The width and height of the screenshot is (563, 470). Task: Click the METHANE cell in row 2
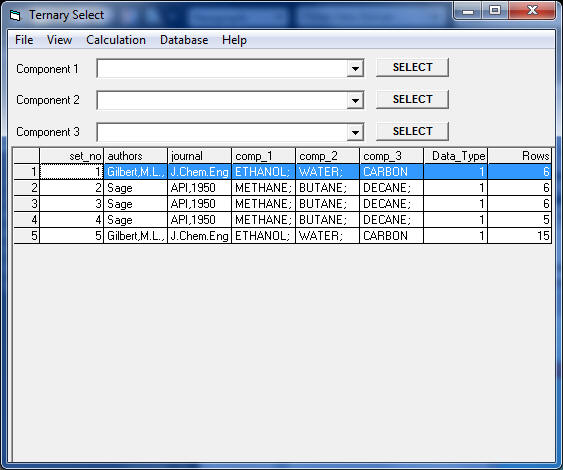(263, 188)
